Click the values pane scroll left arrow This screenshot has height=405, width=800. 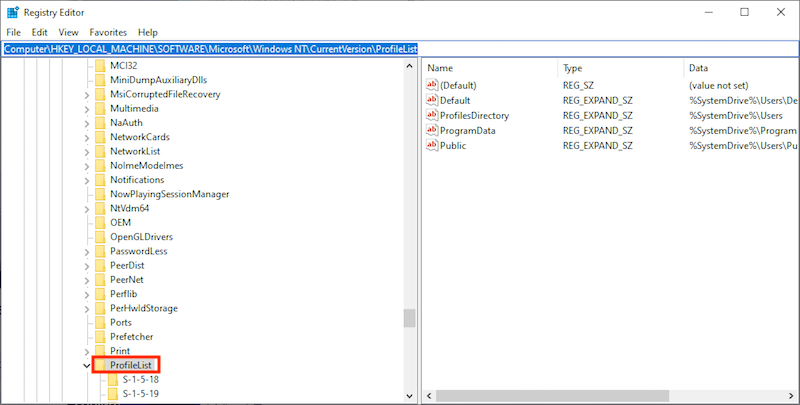429,396
